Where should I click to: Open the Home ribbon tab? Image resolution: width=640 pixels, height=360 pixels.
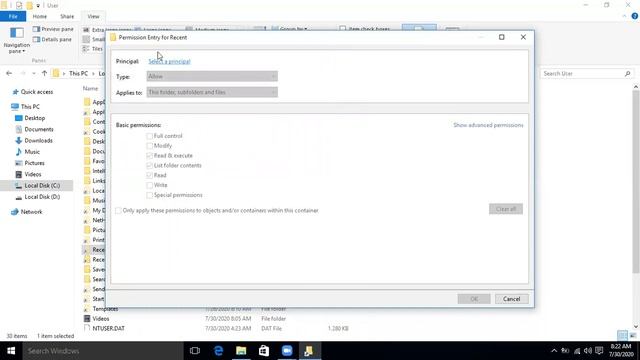coord(40,16)
